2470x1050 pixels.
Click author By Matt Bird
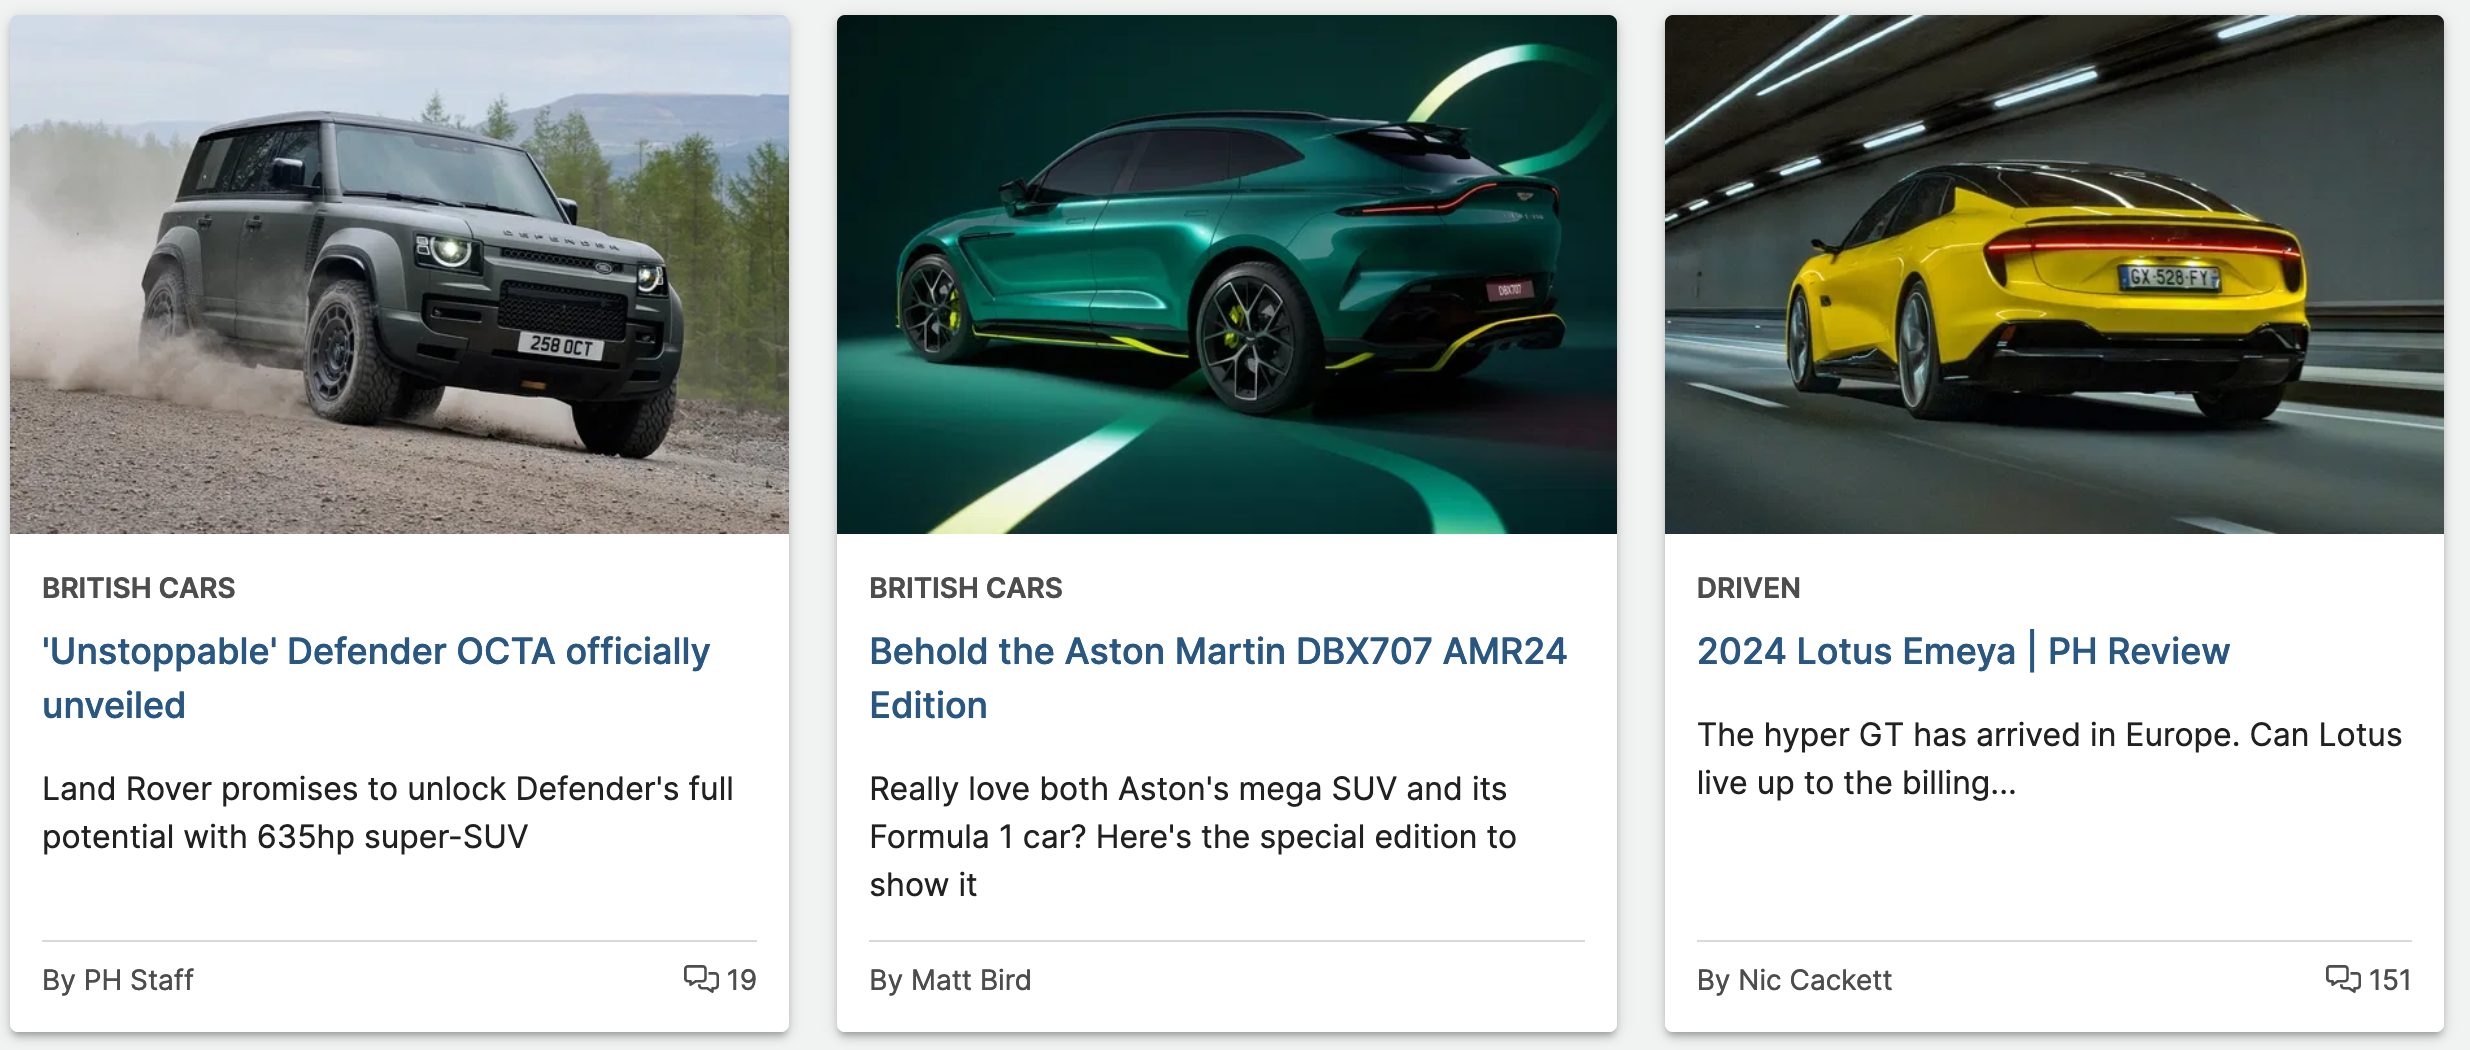(x=950, y=980)
